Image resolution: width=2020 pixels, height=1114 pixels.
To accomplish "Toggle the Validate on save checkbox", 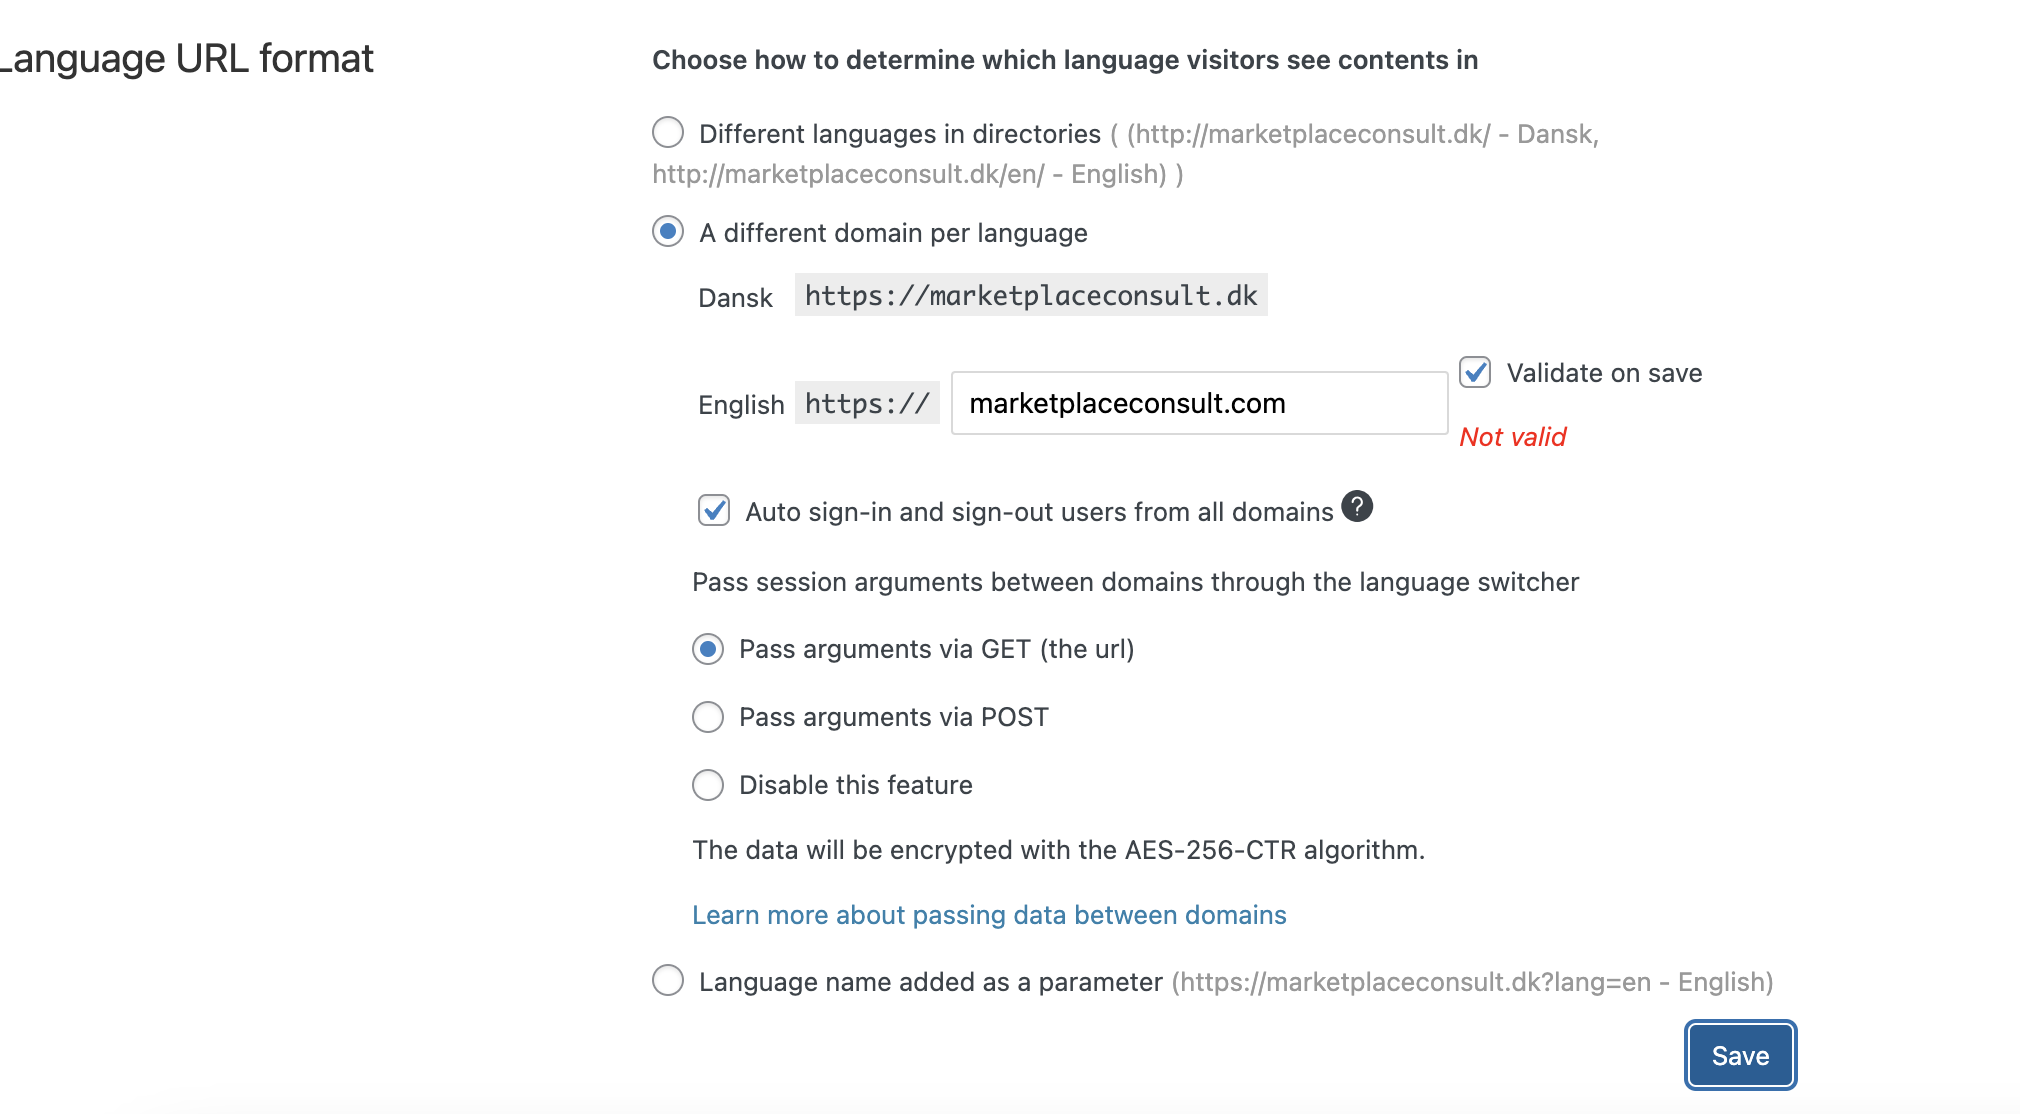I will (1475, 372).
